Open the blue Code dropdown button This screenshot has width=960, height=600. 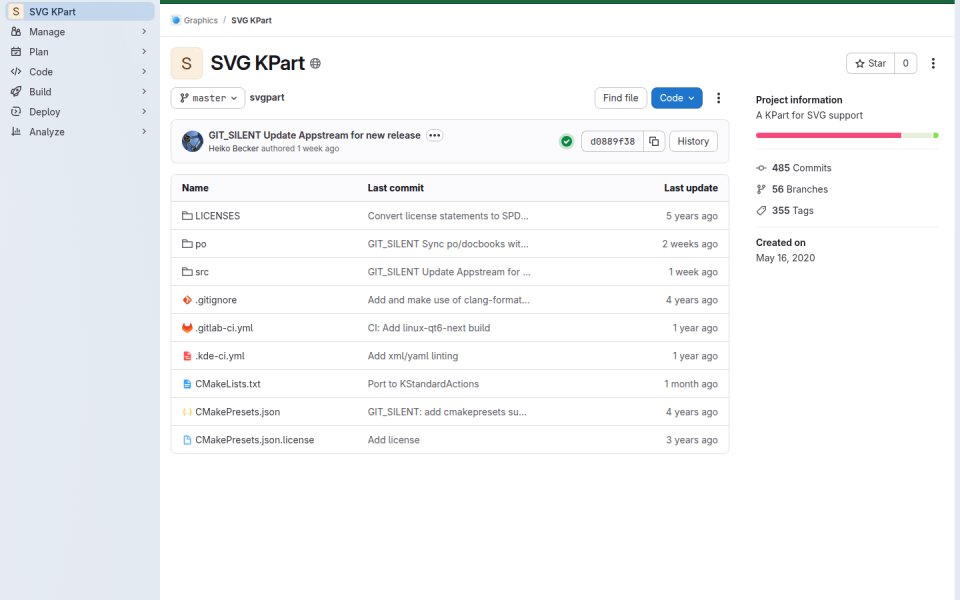(x=677, y=98)
